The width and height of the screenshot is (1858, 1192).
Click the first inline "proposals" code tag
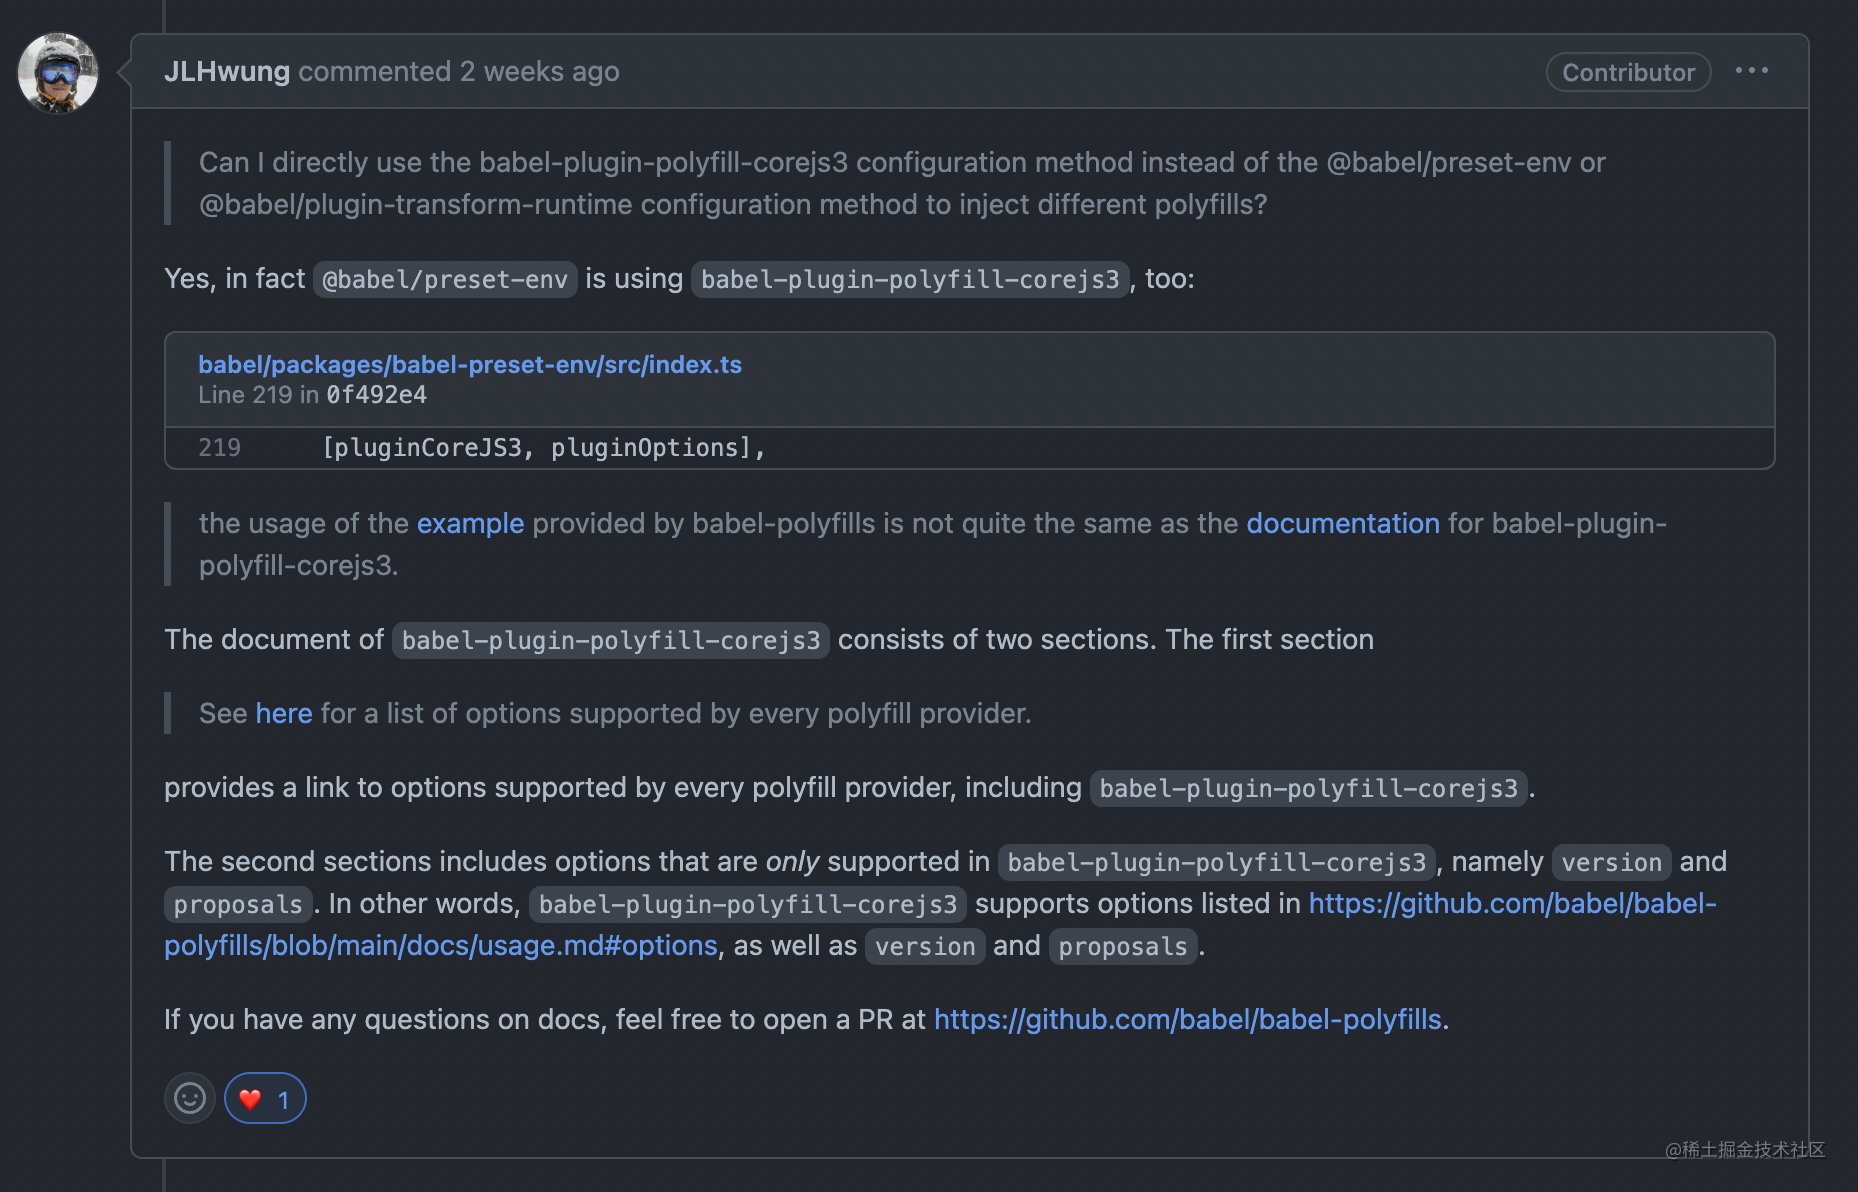coord(238,904)
